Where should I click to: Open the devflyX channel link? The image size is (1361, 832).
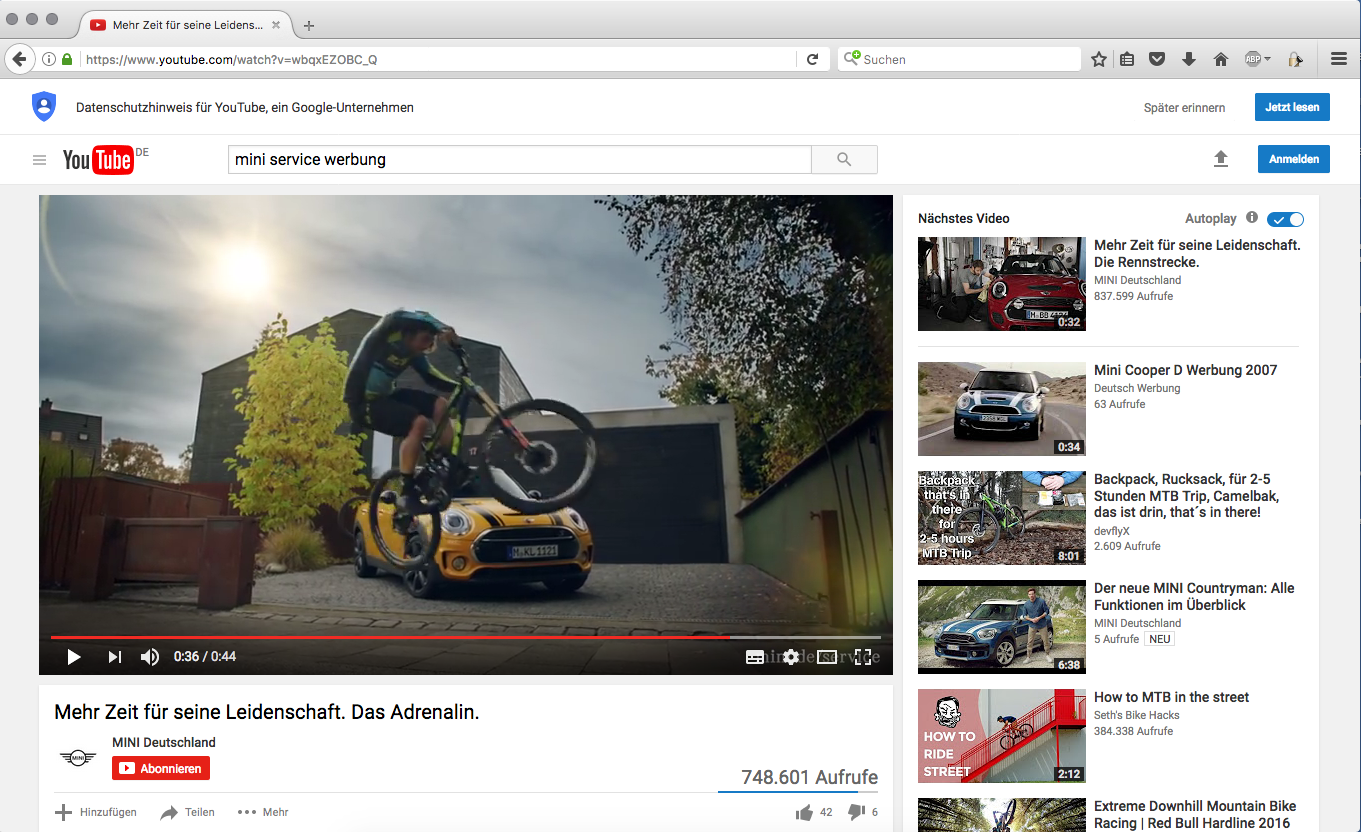[x=1112, y=531]
